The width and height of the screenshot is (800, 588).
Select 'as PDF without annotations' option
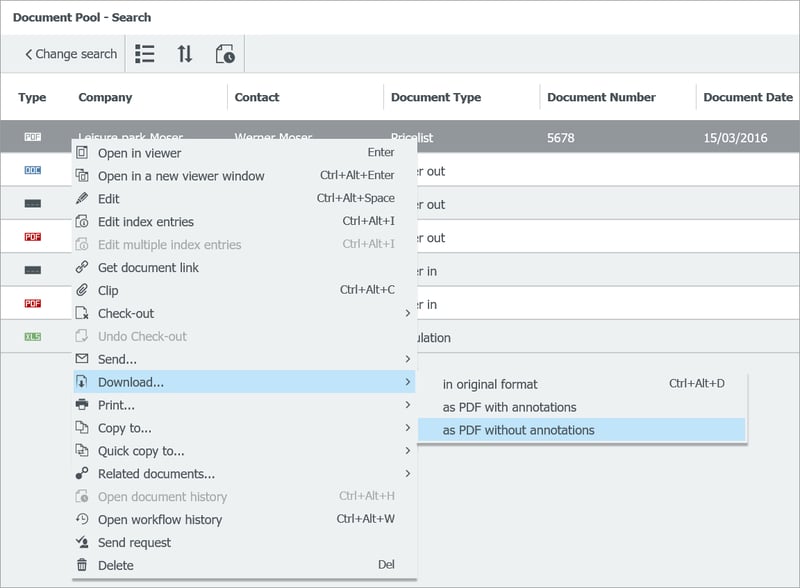click(x=519, y=430)
